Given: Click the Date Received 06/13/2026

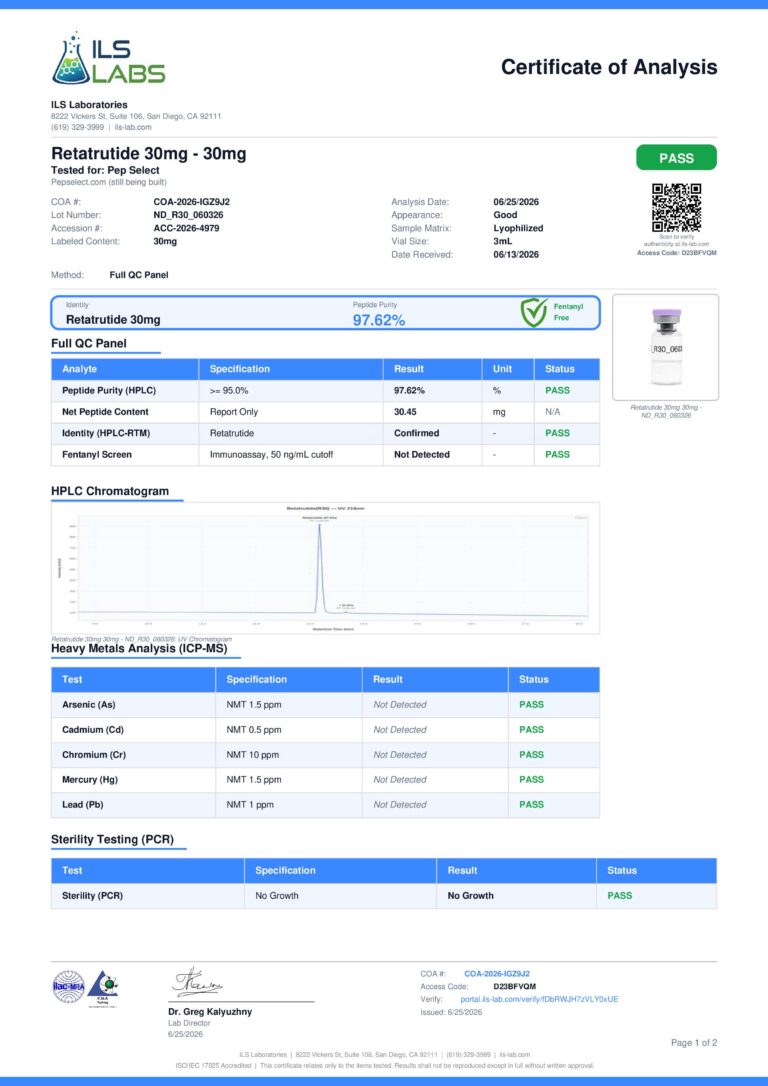Looking at the screenshot, I should tap(516, 255).
